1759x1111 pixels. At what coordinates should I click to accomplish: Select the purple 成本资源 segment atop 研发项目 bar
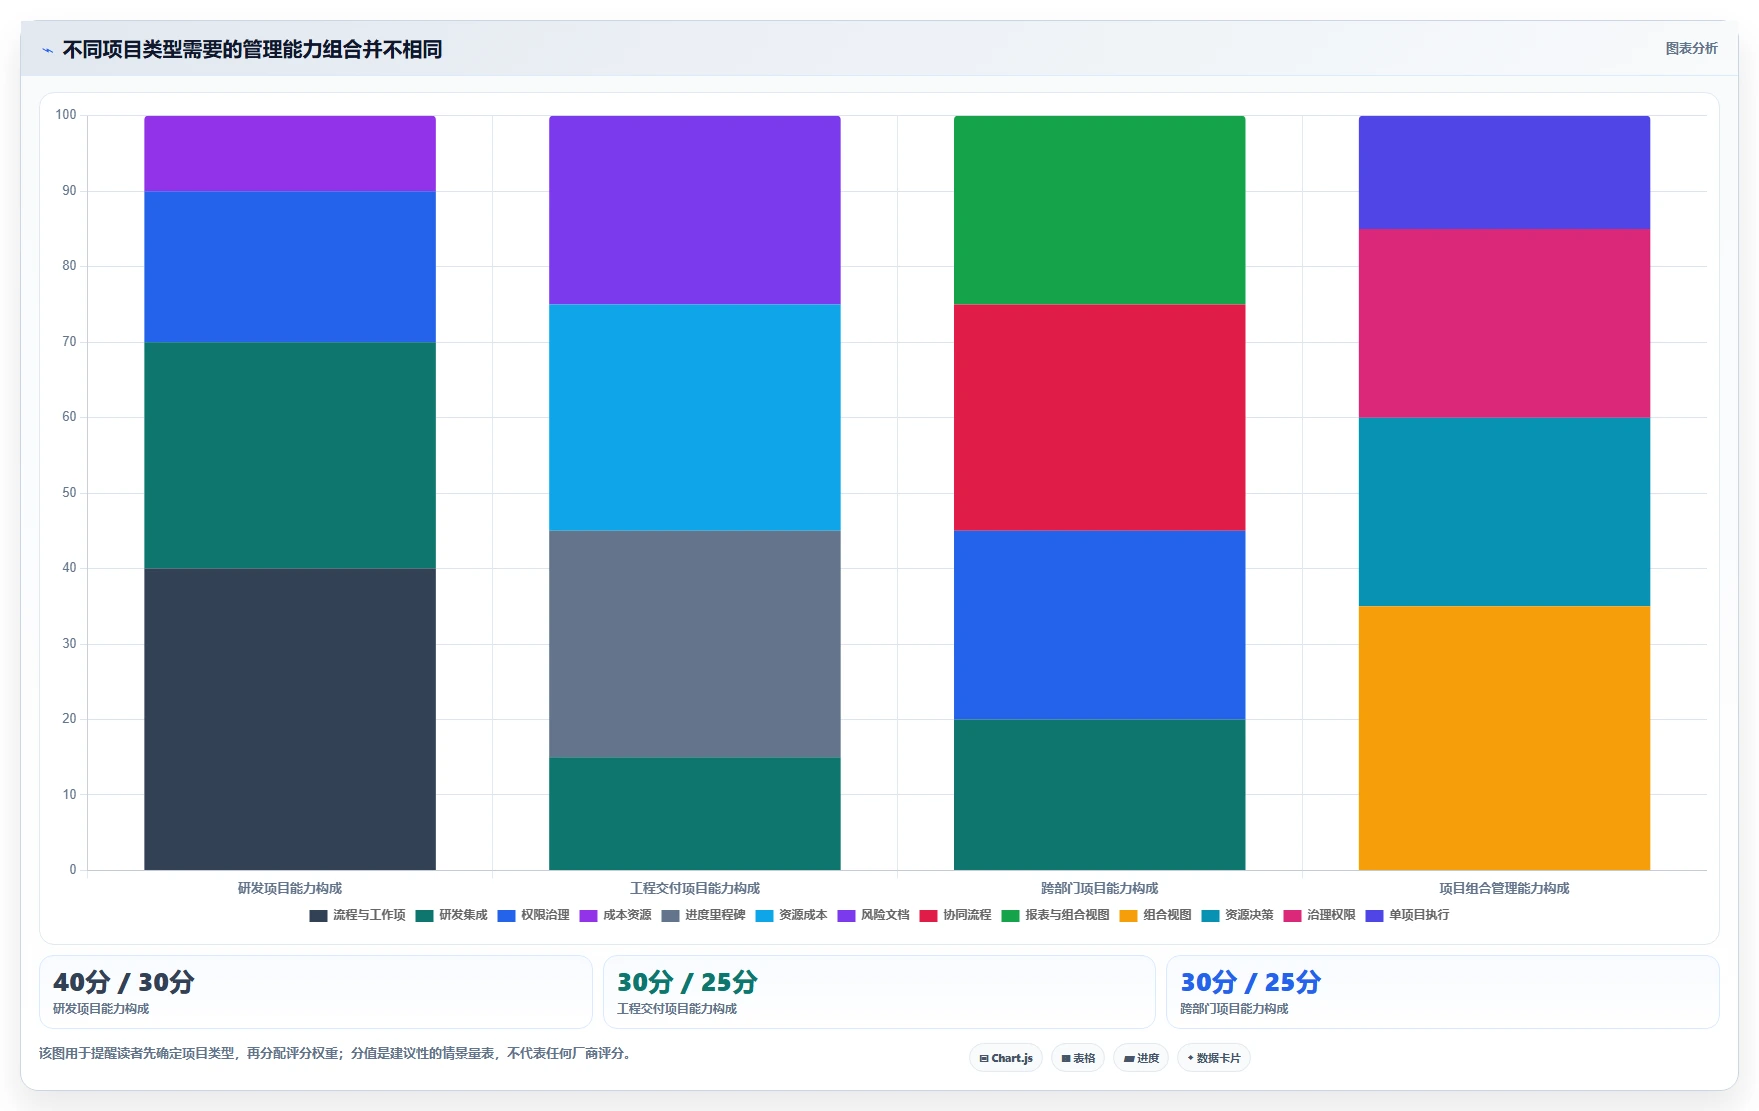pyautogui.click(x=290, y=153)
